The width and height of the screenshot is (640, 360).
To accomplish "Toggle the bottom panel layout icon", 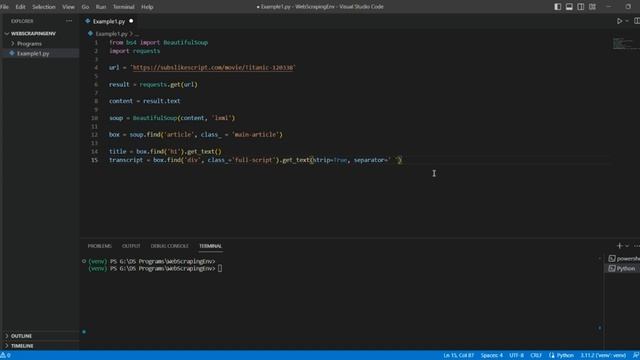I will click(x=569, y=7).
